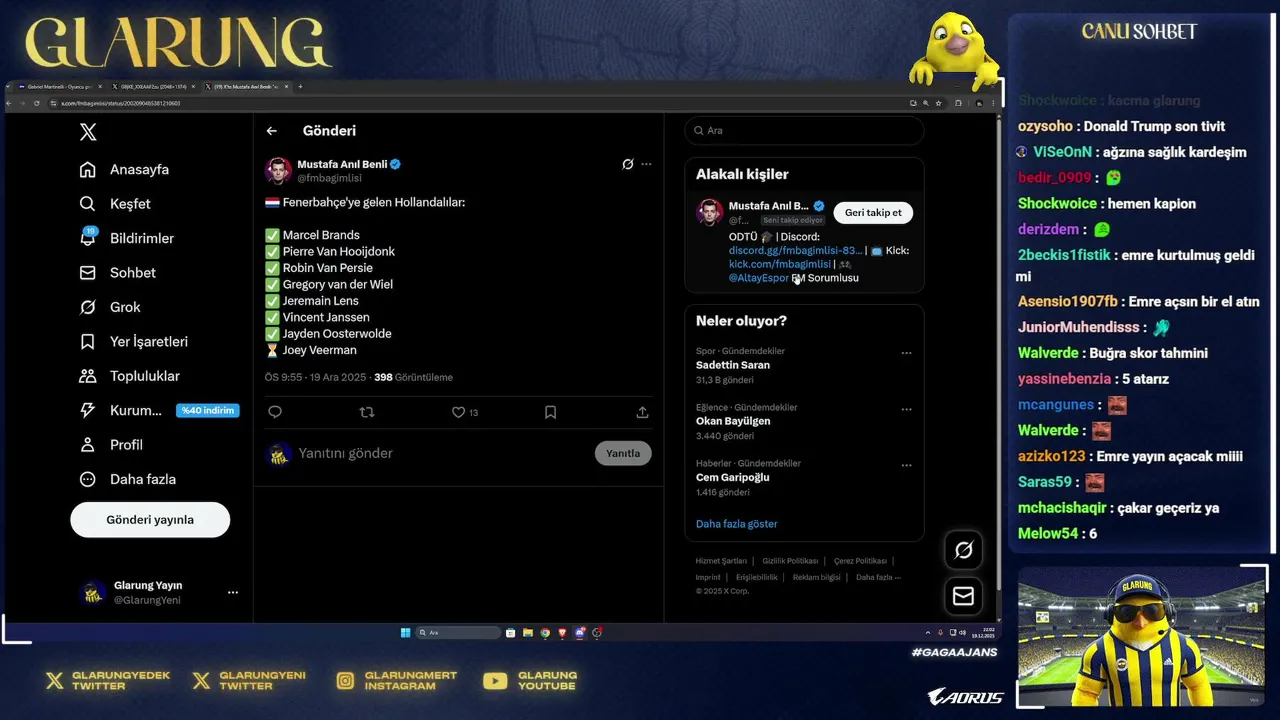Viewport: 1280px width, 720px height.
Task: Click the @fmbagimlisi handle on the post
Action: pos(329,178)
